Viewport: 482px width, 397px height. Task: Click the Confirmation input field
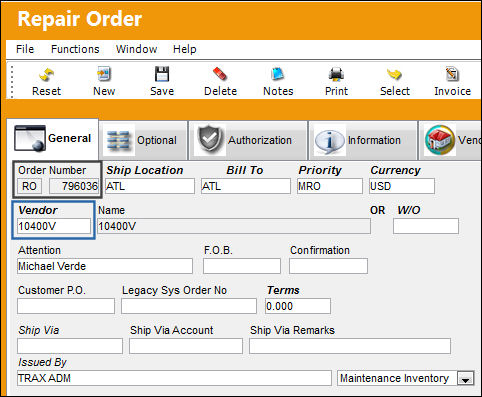tap(328, 266)
